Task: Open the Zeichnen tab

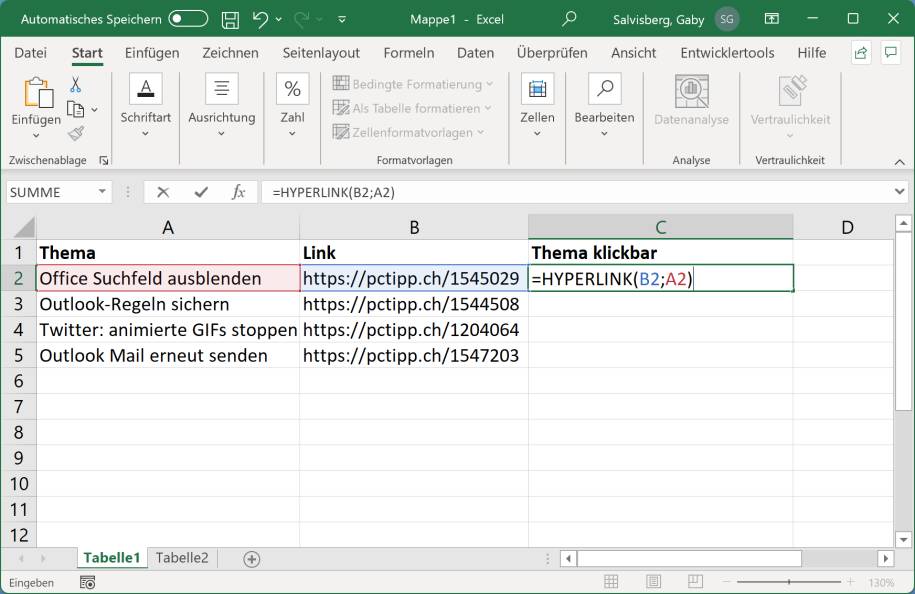Action: pyautogui.click(x=230, y=53)
